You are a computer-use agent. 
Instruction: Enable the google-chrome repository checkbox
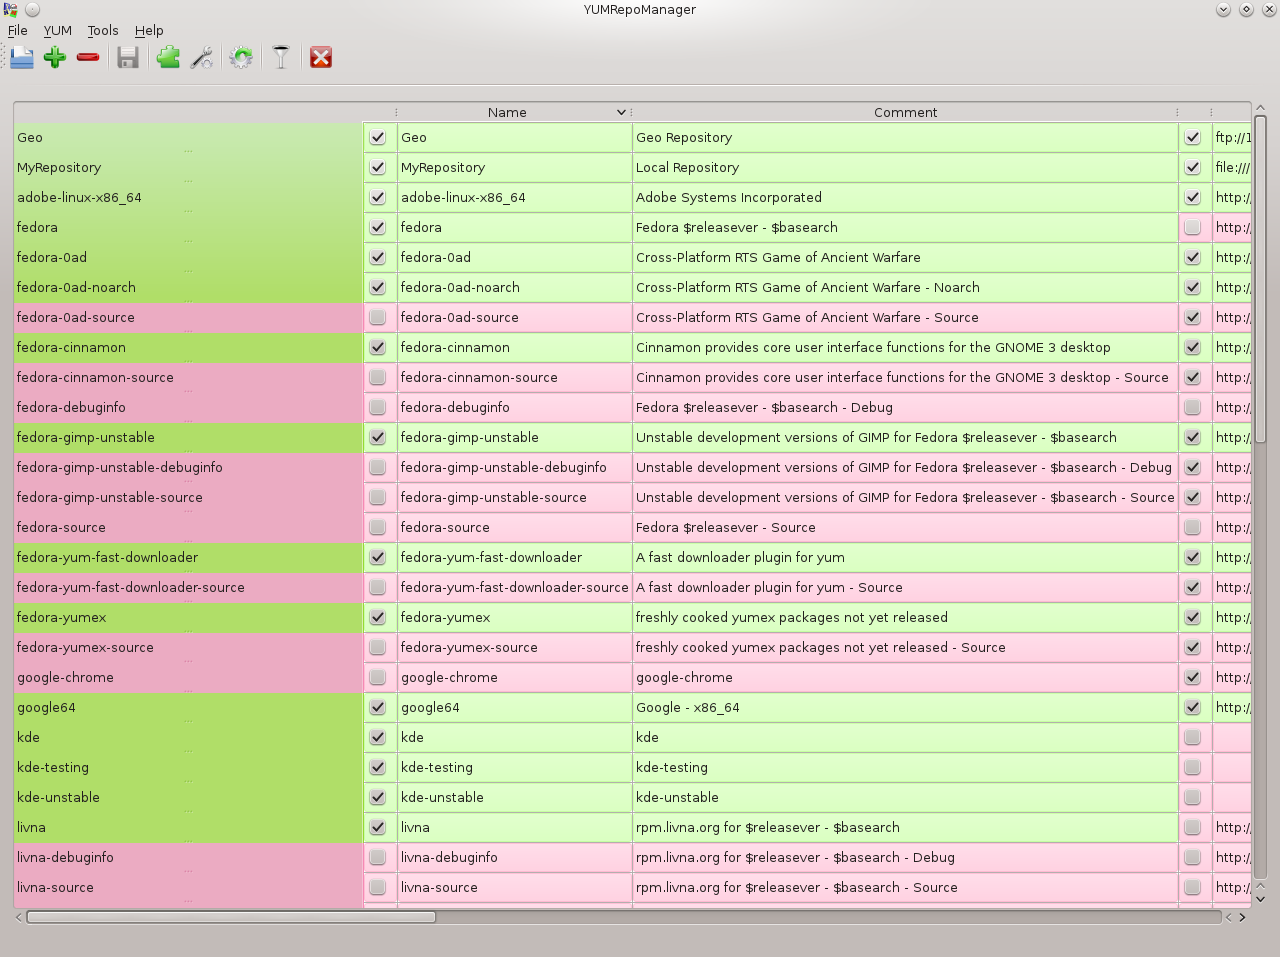point(377,677)
